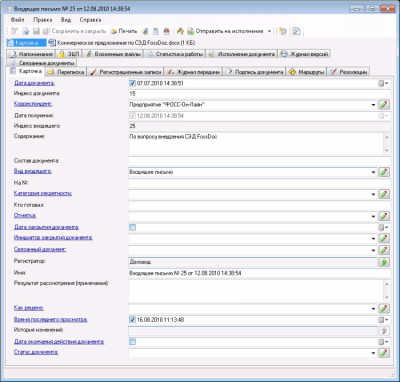Click the grey icon in История изменений row
The height and width of the screenshot is (382, 400).
(384, 331)
